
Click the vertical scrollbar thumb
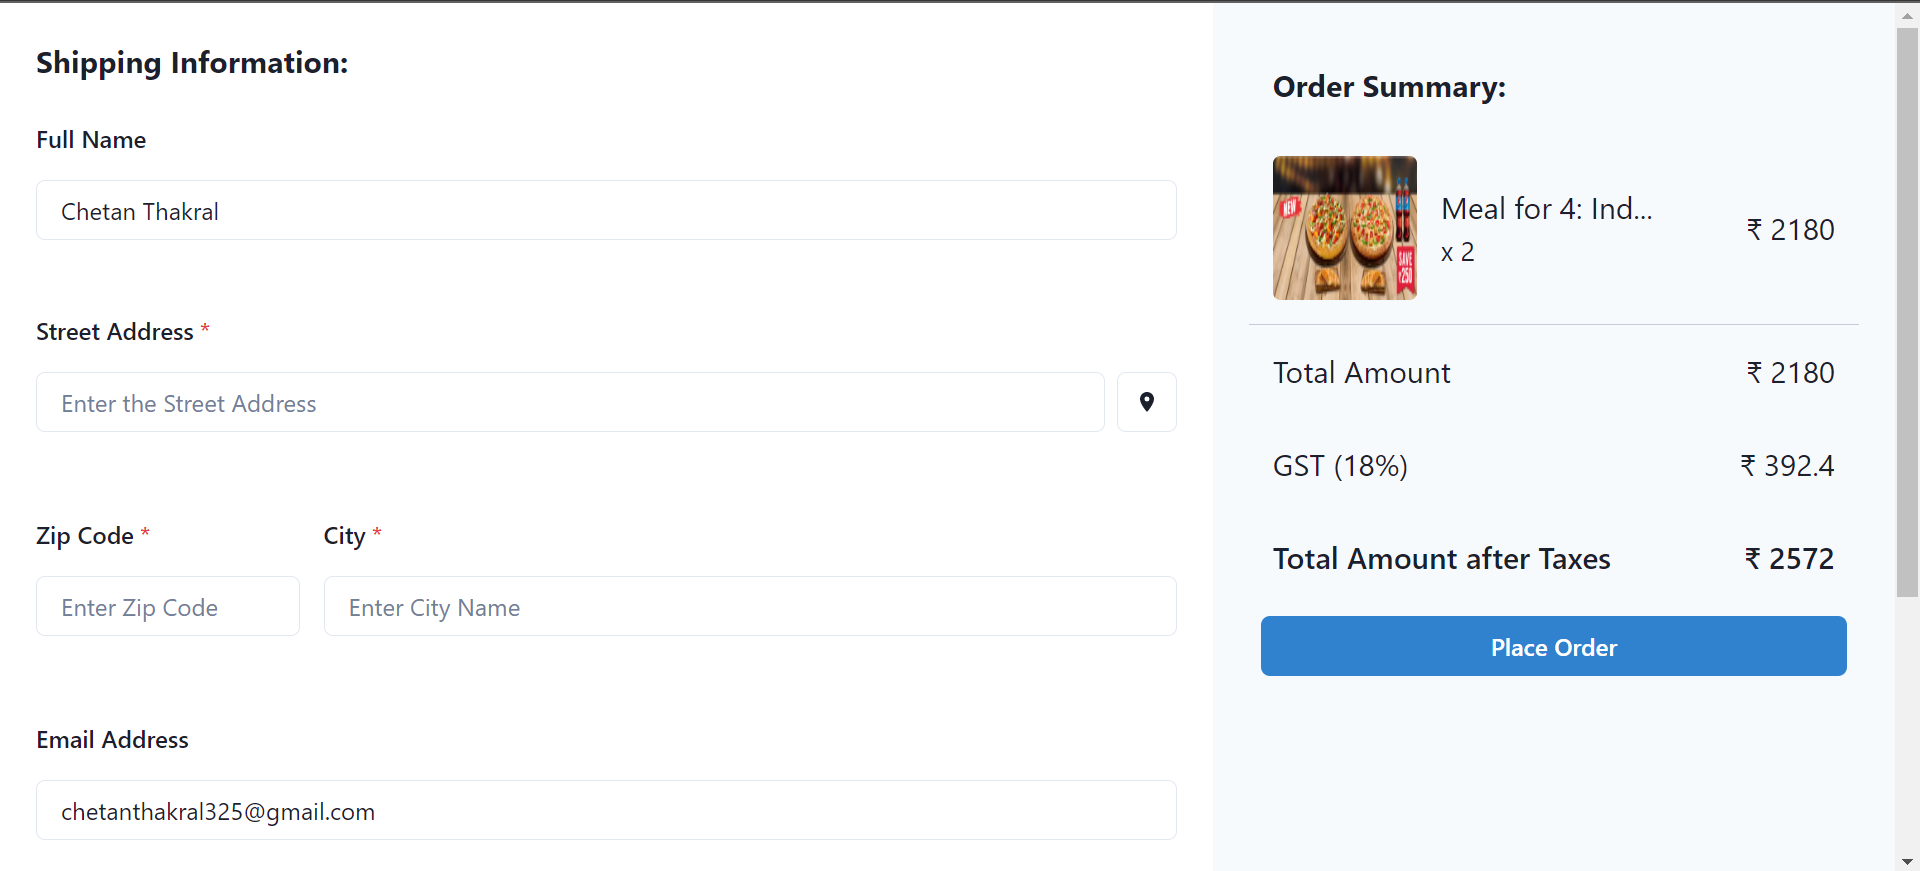click(x=1907, y=312)
